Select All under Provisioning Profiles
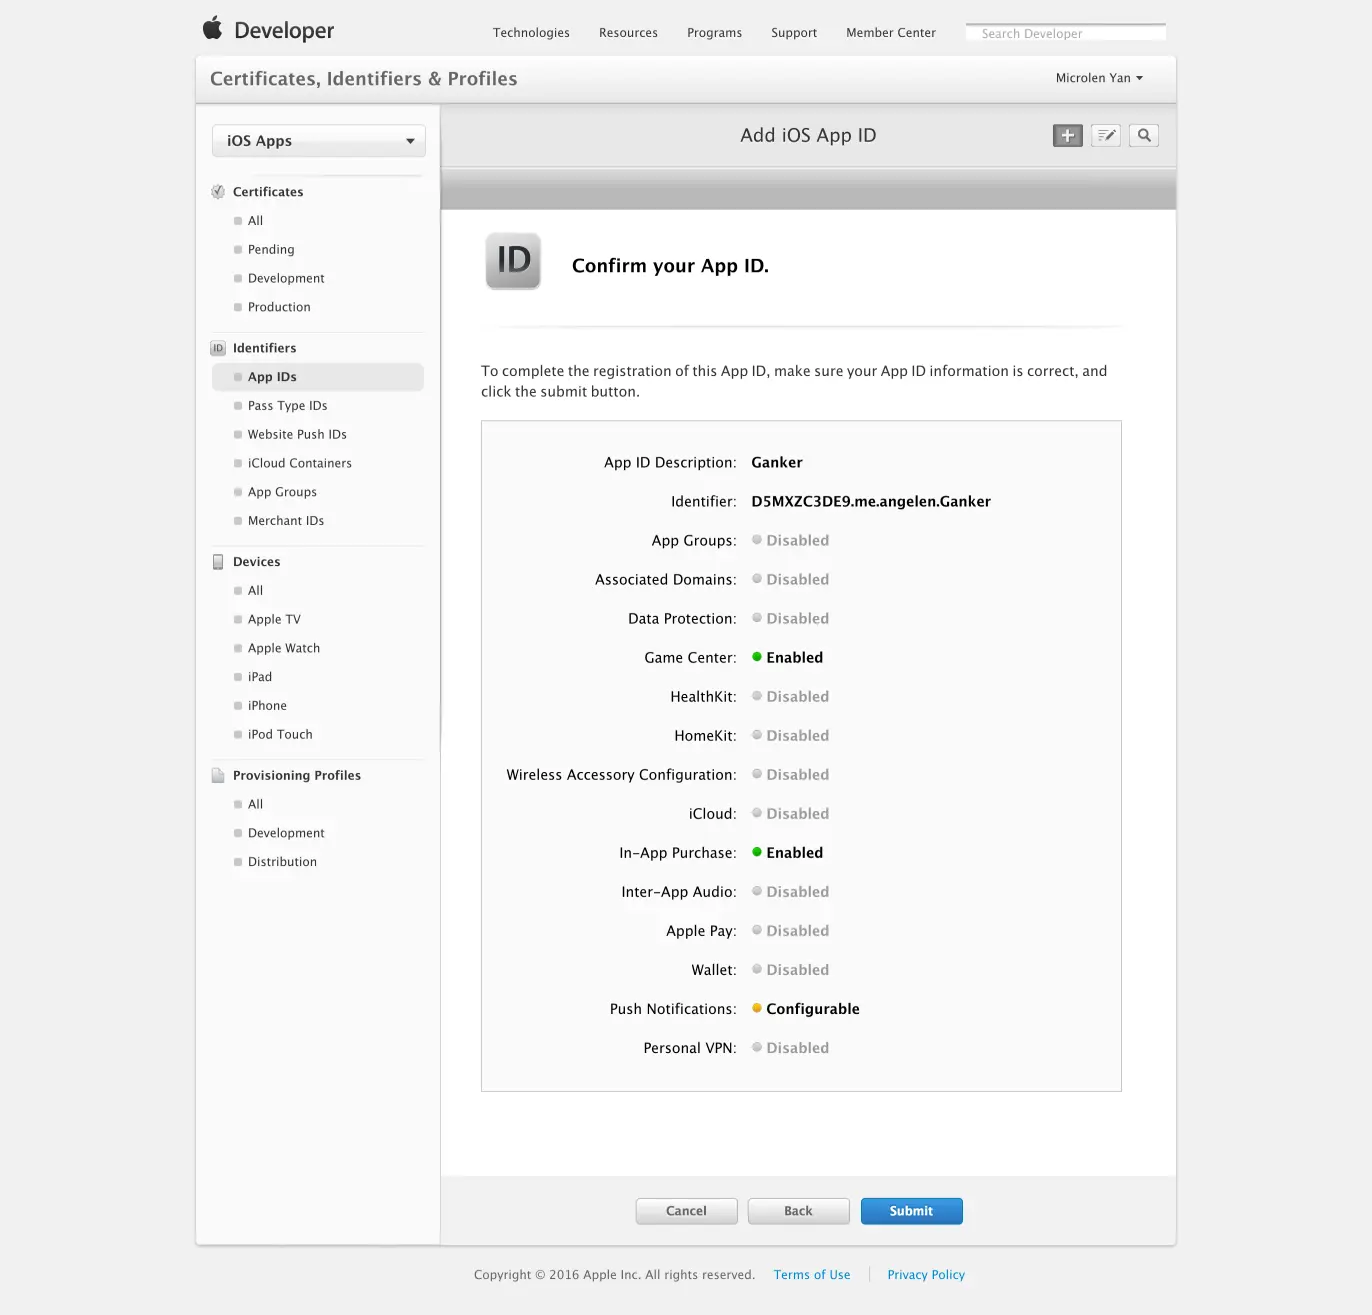Screen dimensions: 1372x1315 coord(255,805)
